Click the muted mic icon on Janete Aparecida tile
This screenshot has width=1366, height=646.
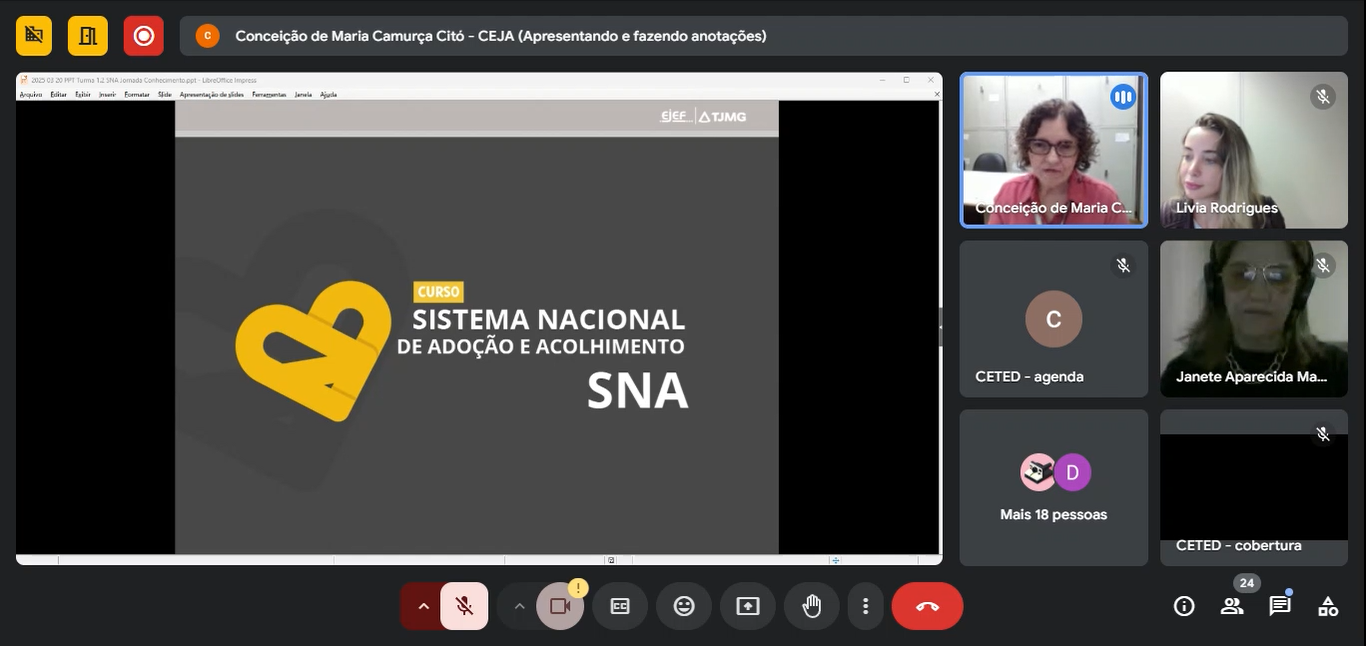[x=1323, y=265]
